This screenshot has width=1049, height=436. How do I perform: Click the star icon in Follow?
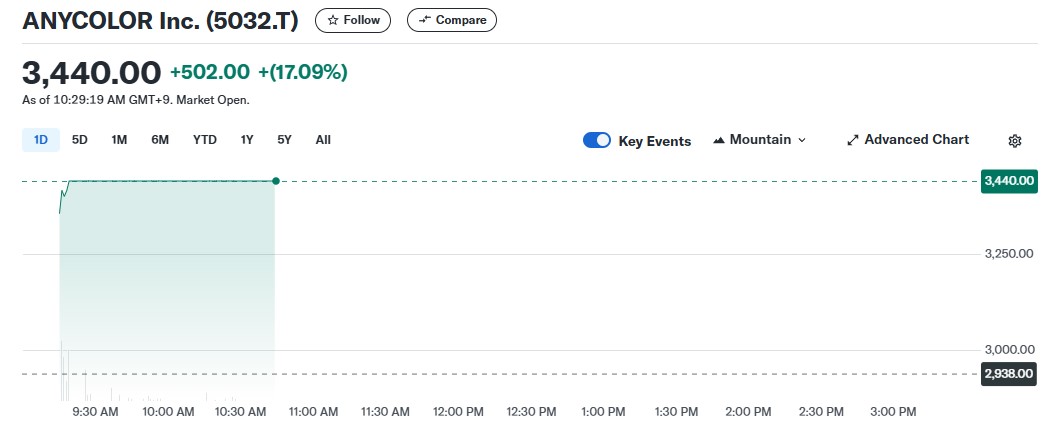[x=333, y=20]
